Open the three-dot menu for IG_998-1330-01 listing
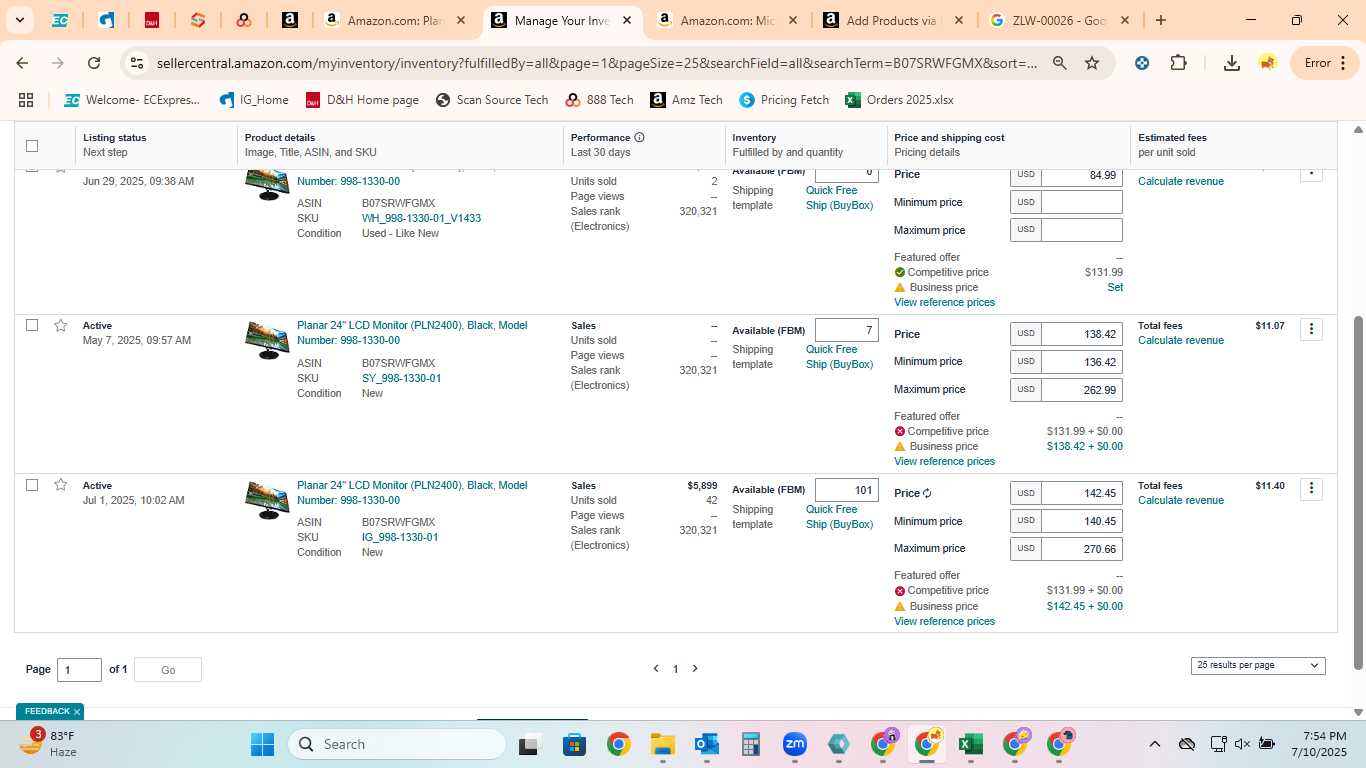 point(1311,489)
